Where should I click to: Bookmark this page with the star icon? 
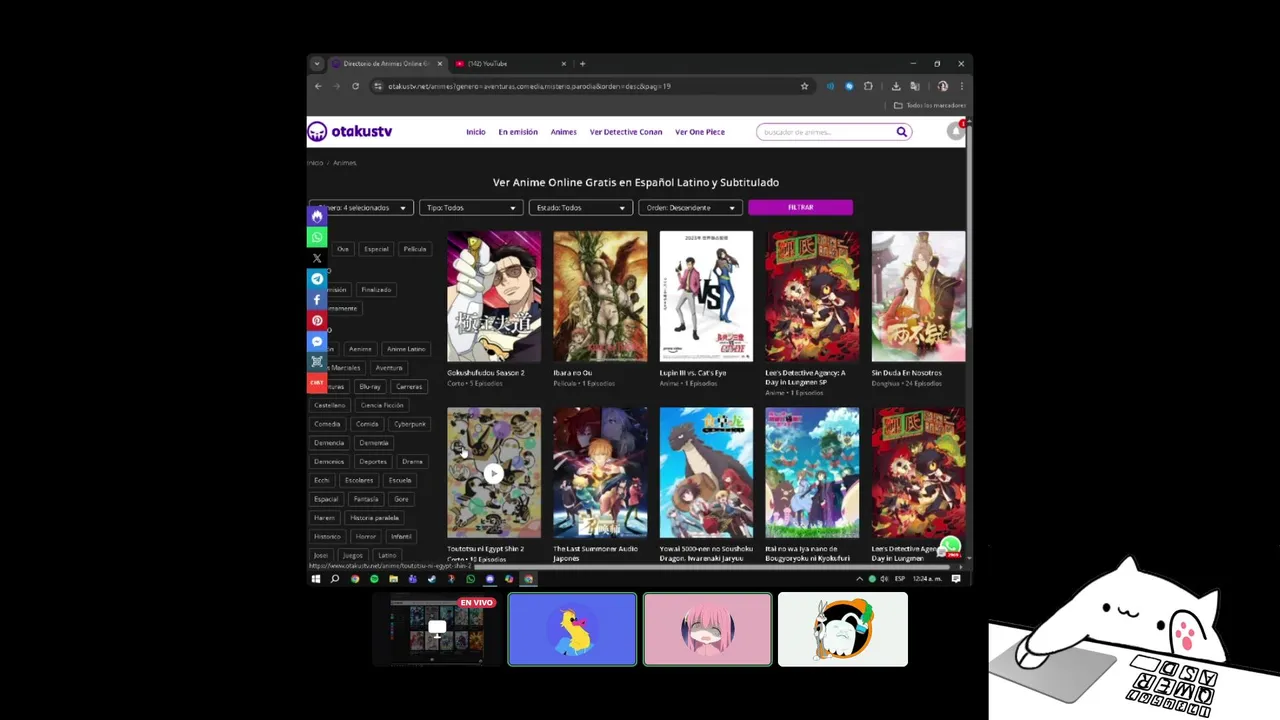804,86
